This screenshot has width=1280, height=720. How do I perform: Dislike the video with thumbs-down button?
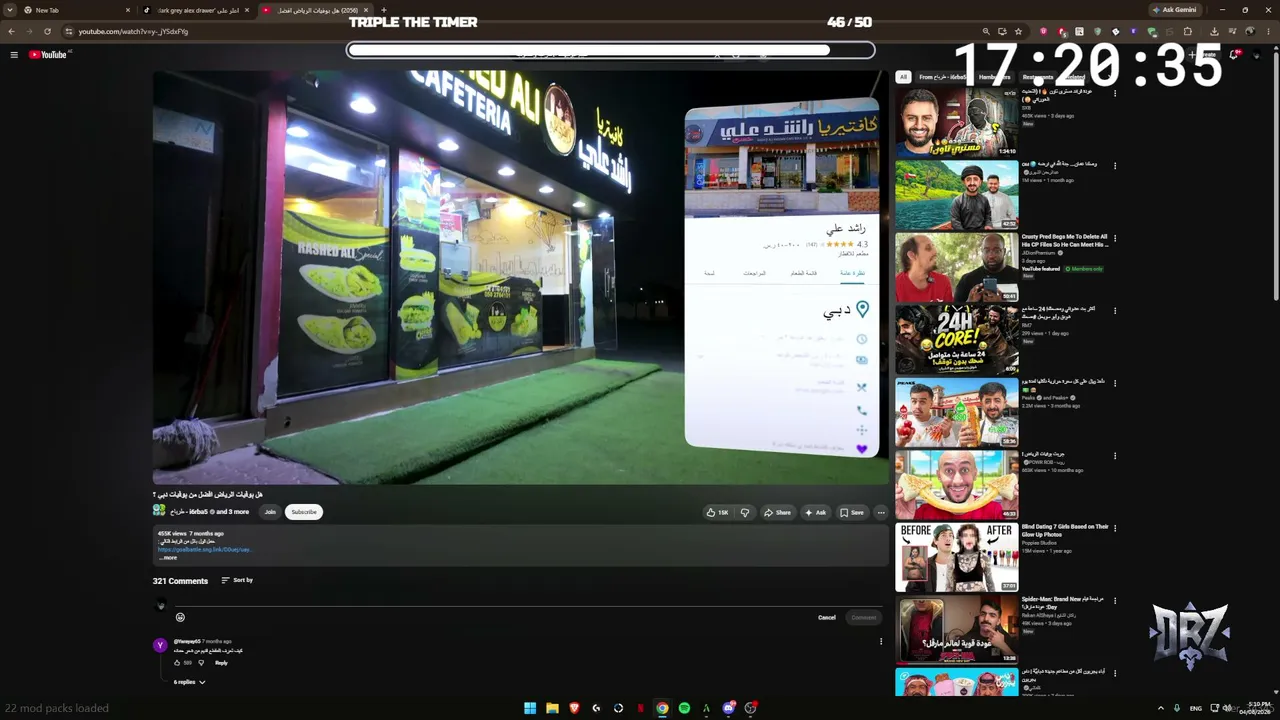[x=744, y=512]
